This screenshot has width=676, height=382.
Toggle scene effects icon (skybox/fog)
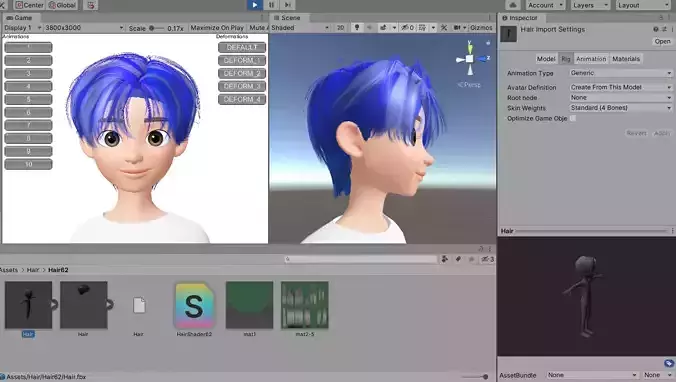[383, 27]
